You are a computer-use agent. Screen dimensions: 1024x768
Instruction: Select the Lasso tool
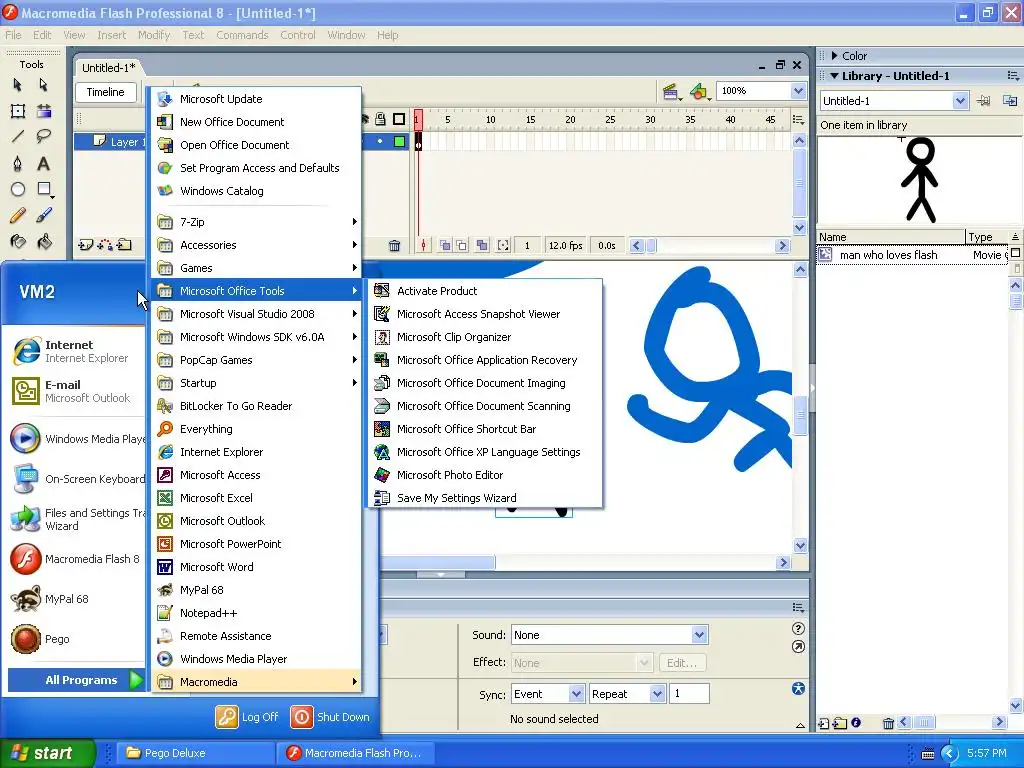(x=44, y=136)
